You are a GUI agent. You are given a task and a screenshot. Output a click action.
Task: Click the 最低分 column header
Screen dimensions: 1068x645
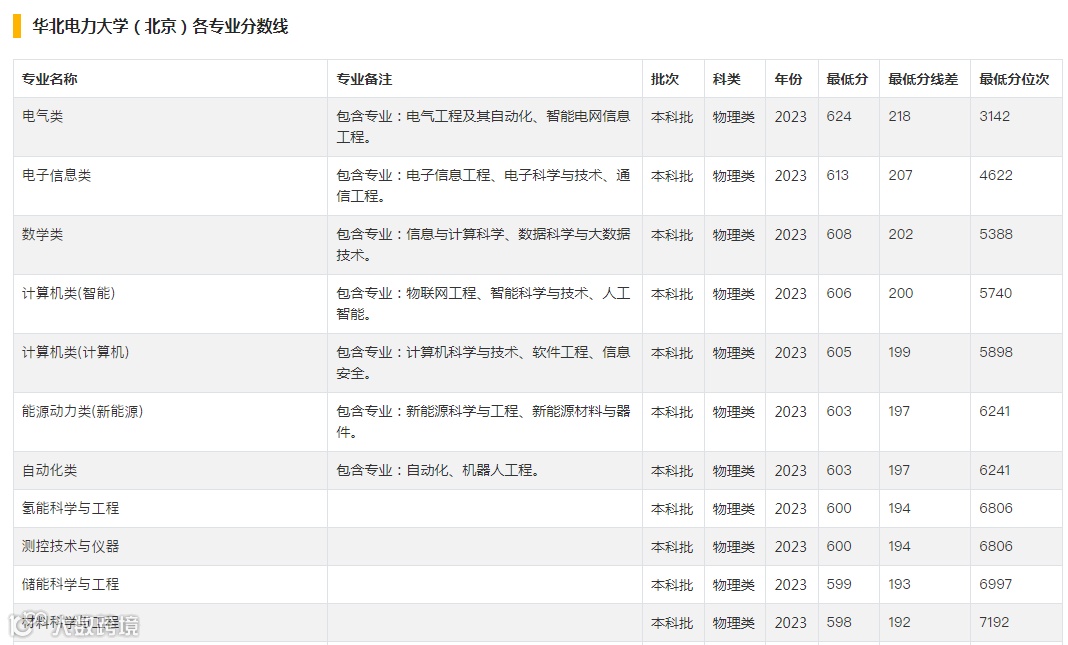coord(847,79)
